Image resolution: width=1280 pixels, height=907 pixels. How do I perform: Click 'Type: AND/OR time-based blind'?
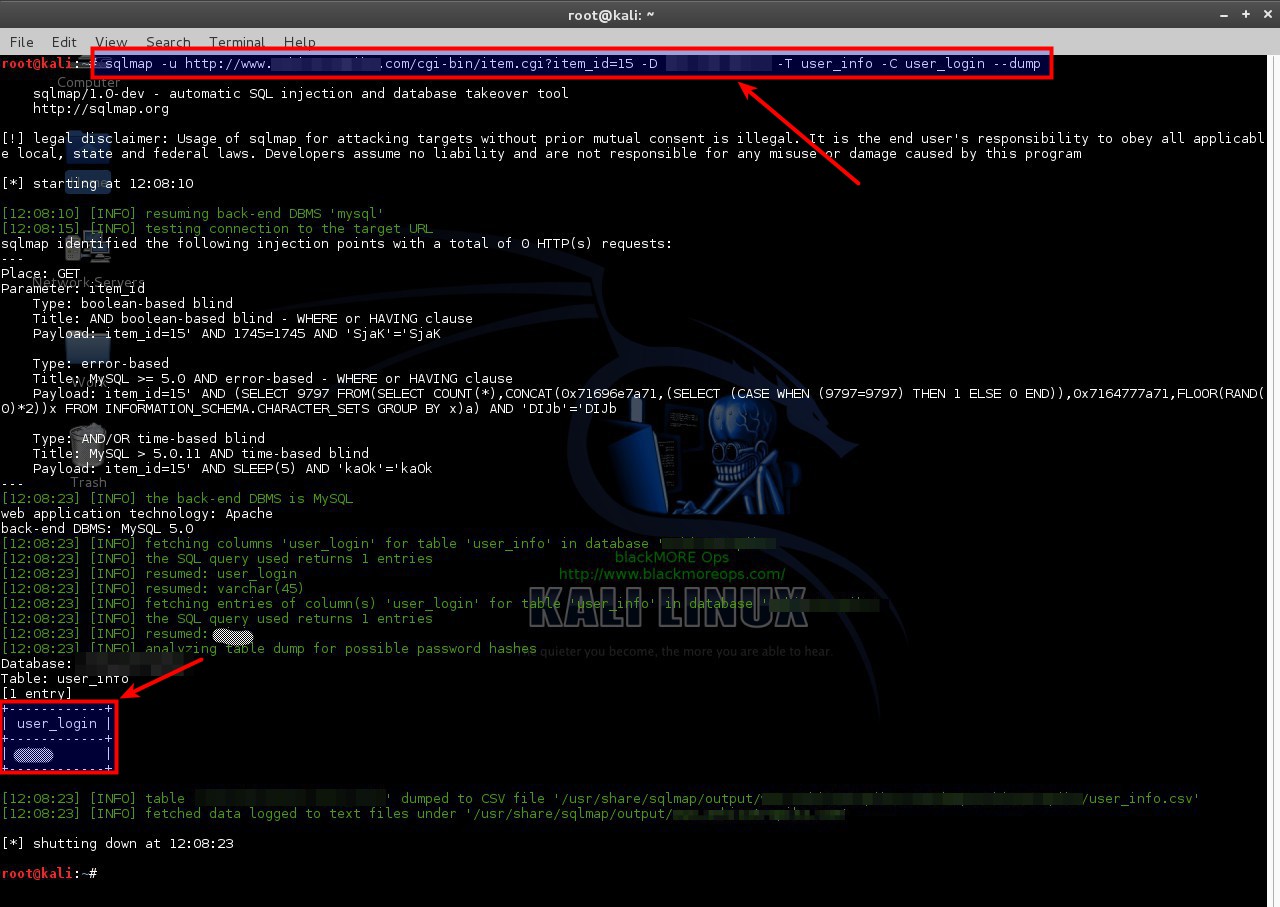click(x=149, y=439)
